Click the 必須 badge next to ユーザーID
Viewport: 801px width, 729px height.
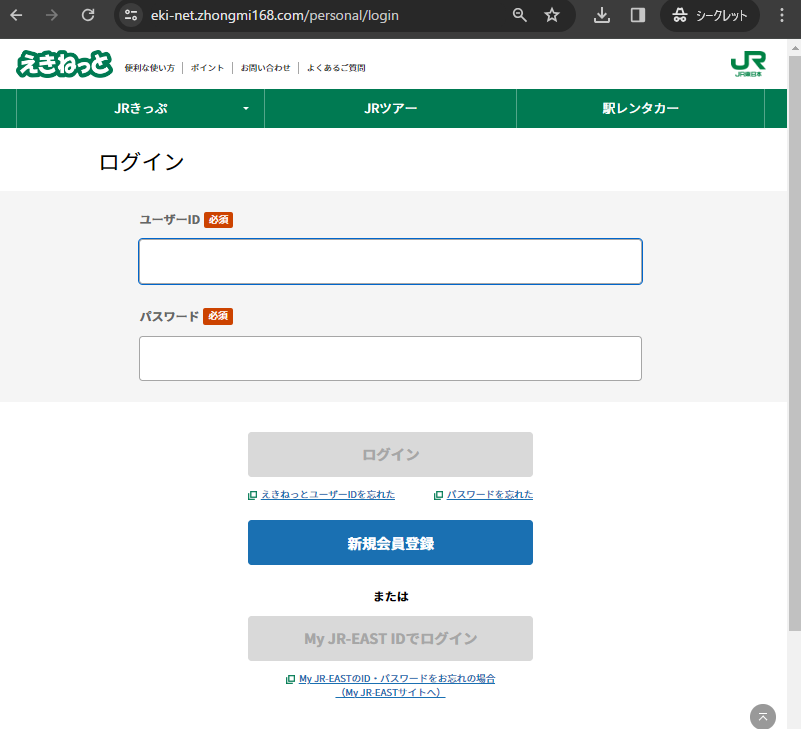pos(219,220)
